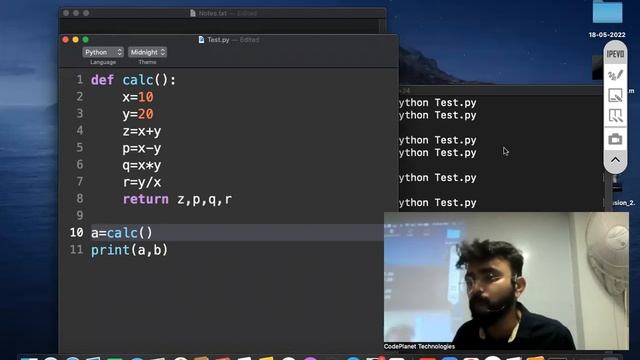This screenshot has height=360, width=640.
Task: Click line number 9 in gutter
Action: pos(80,215)
